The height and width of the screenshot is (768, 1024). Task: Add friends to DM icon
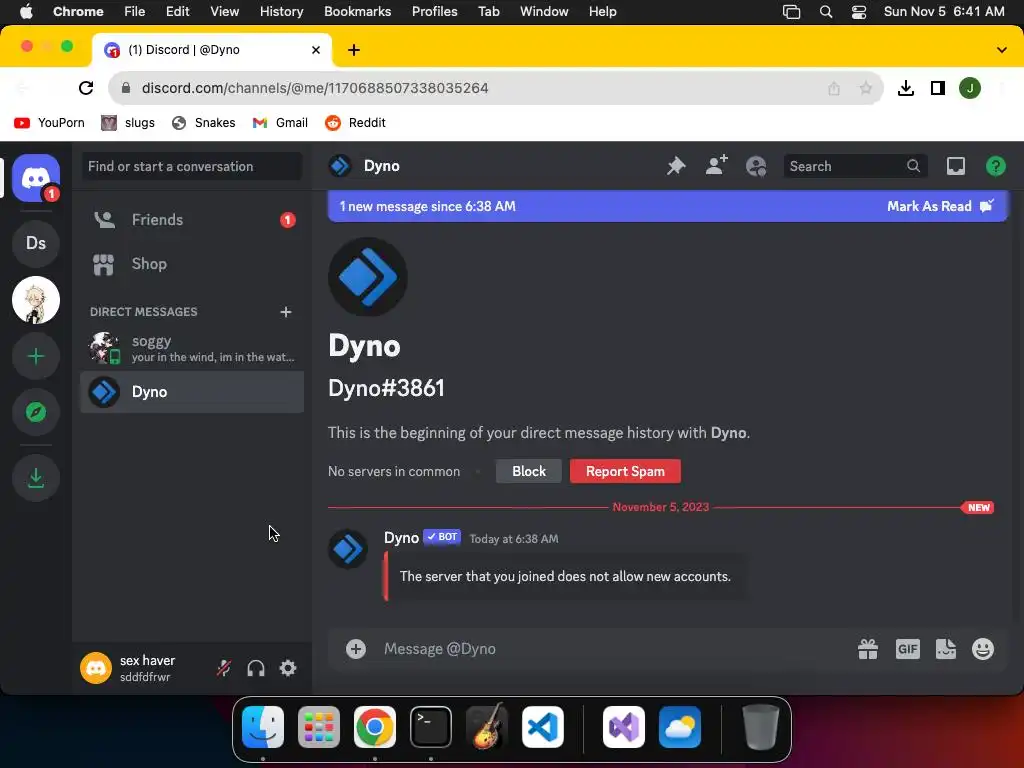coord(716,166)
